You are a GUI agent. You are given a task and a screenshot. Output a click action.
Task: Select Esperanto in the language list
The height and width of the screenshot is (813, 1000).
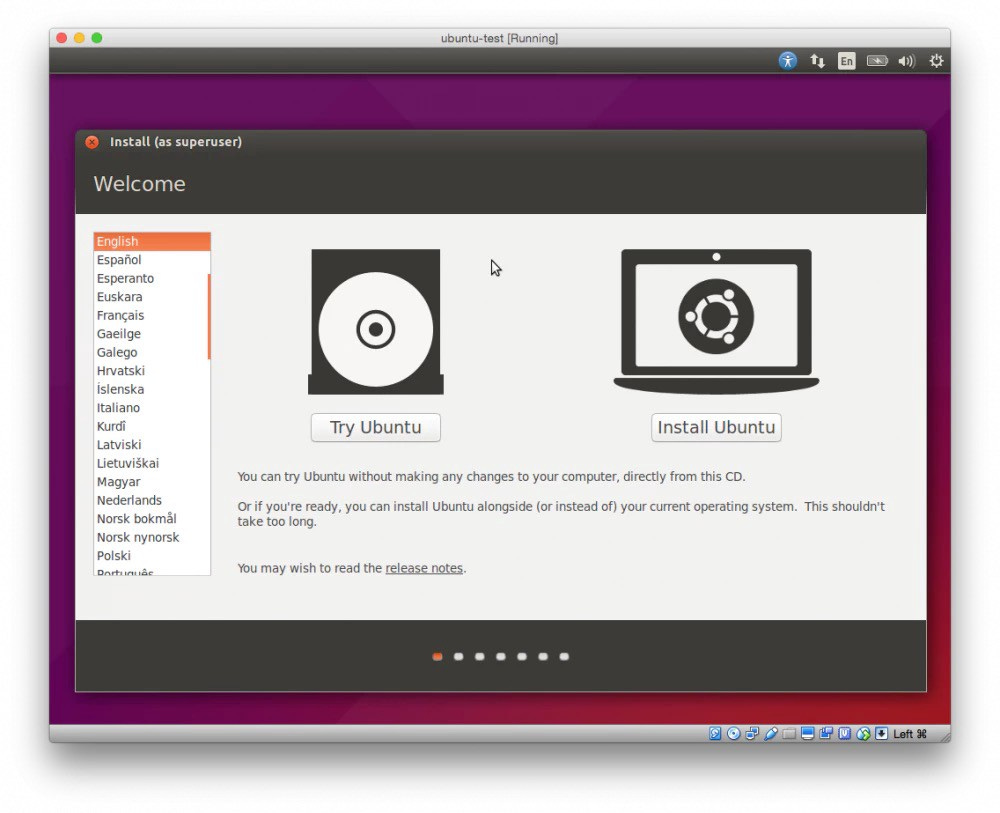152,279
